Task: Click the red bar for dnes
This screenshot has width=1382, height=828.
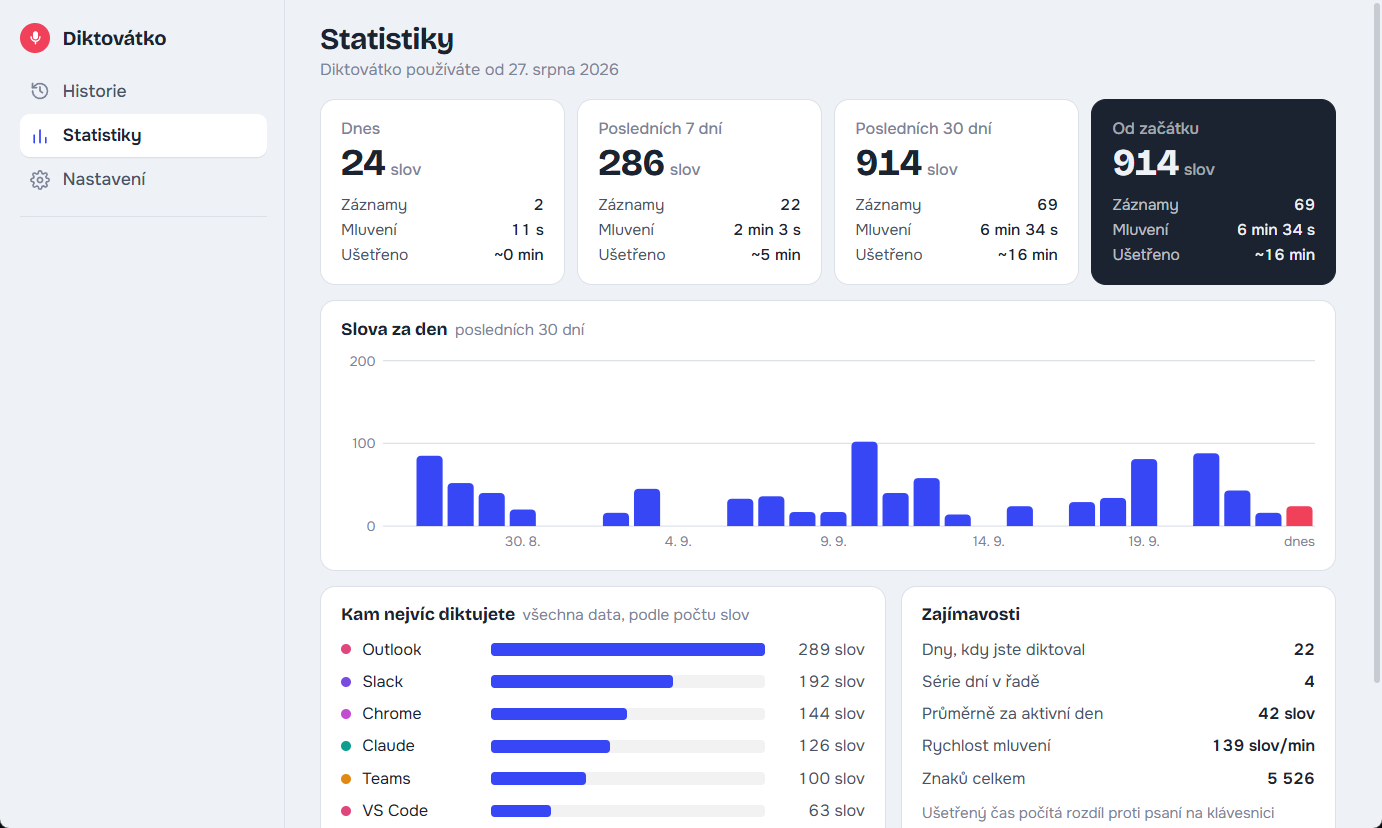Action: [x=1299, y=516]
